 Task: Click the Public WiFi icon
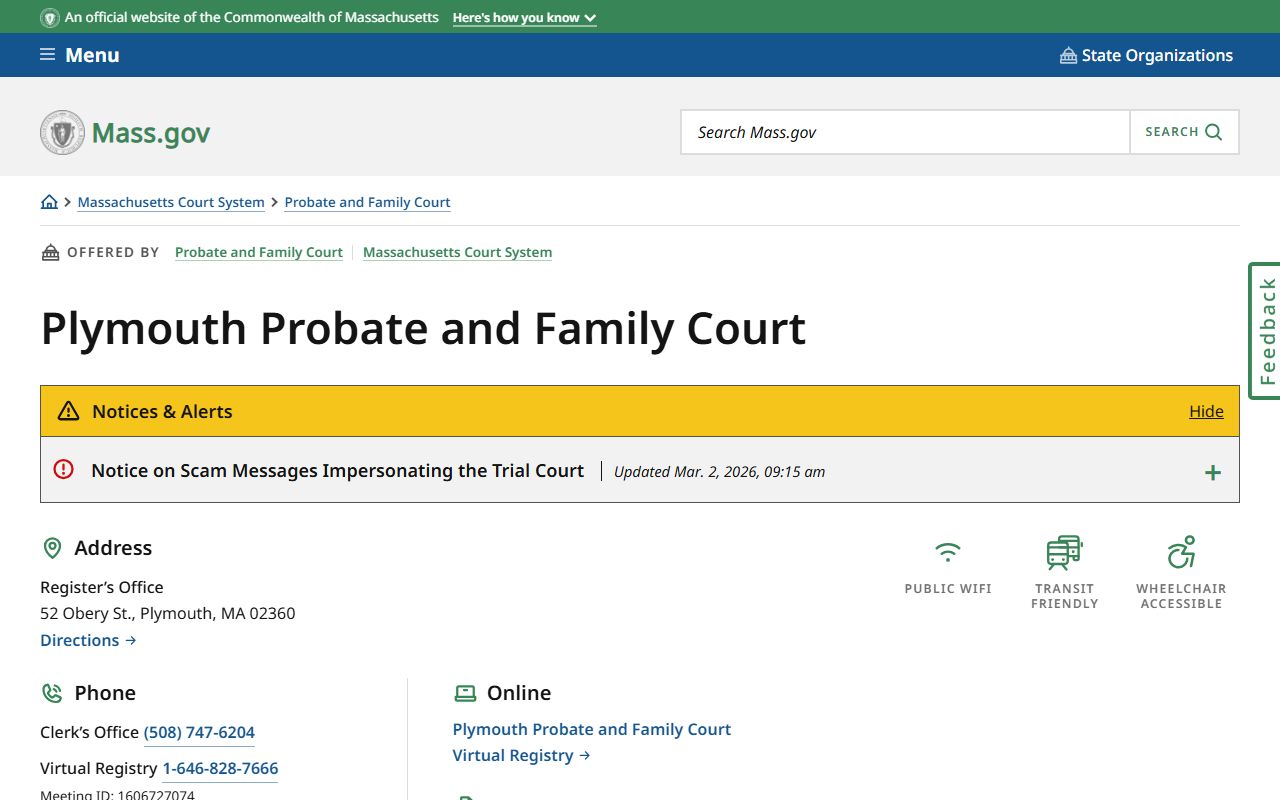tap(948, 552)
